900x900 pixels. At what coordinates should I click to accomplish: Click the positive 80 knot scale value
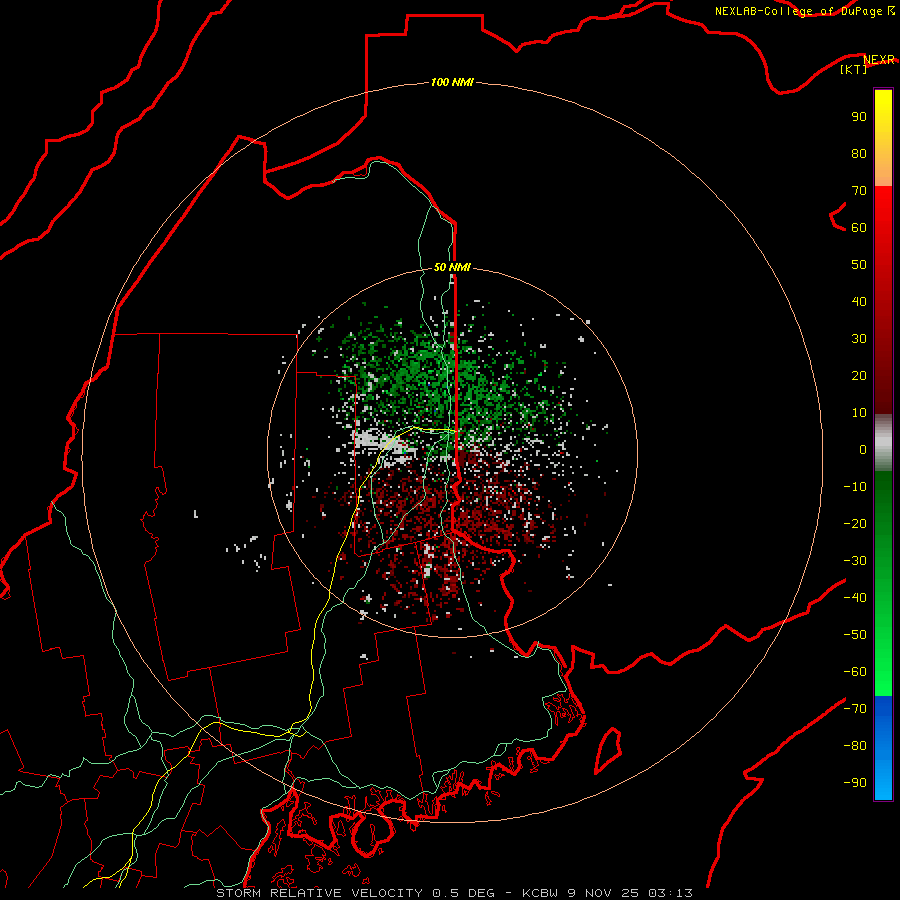pos(859,153)
